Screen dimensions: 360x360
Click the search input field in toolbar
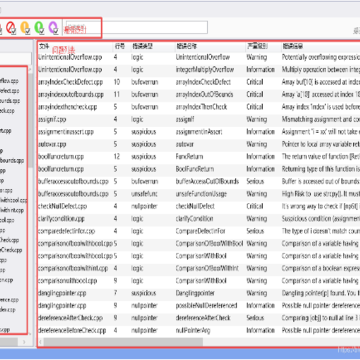136,27
